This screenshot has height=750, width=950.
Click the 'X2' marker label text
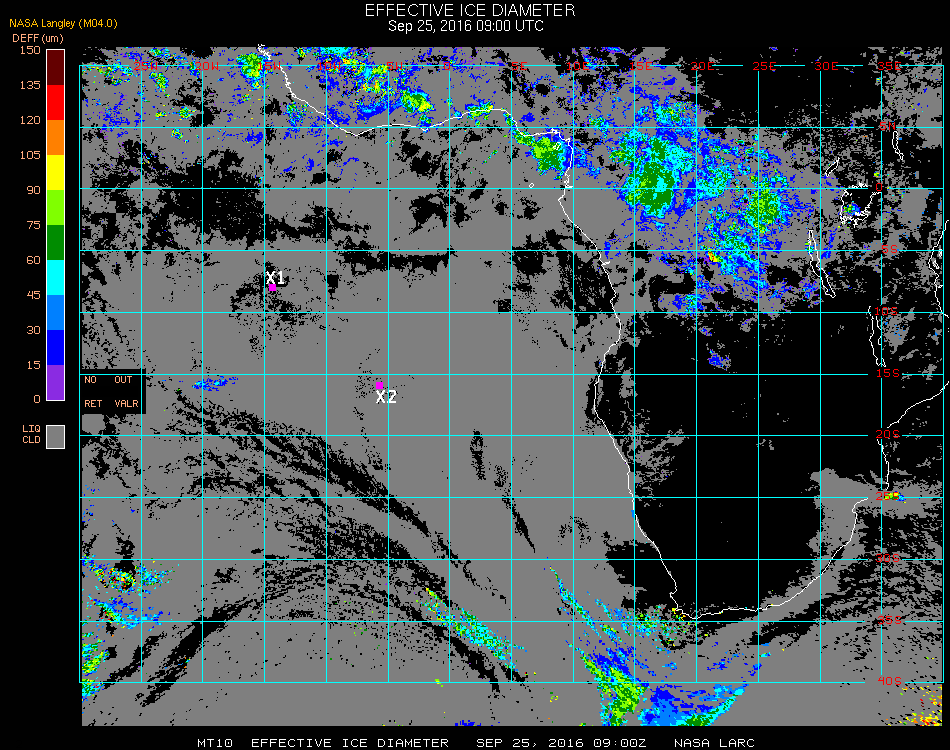tap(386, 397)
